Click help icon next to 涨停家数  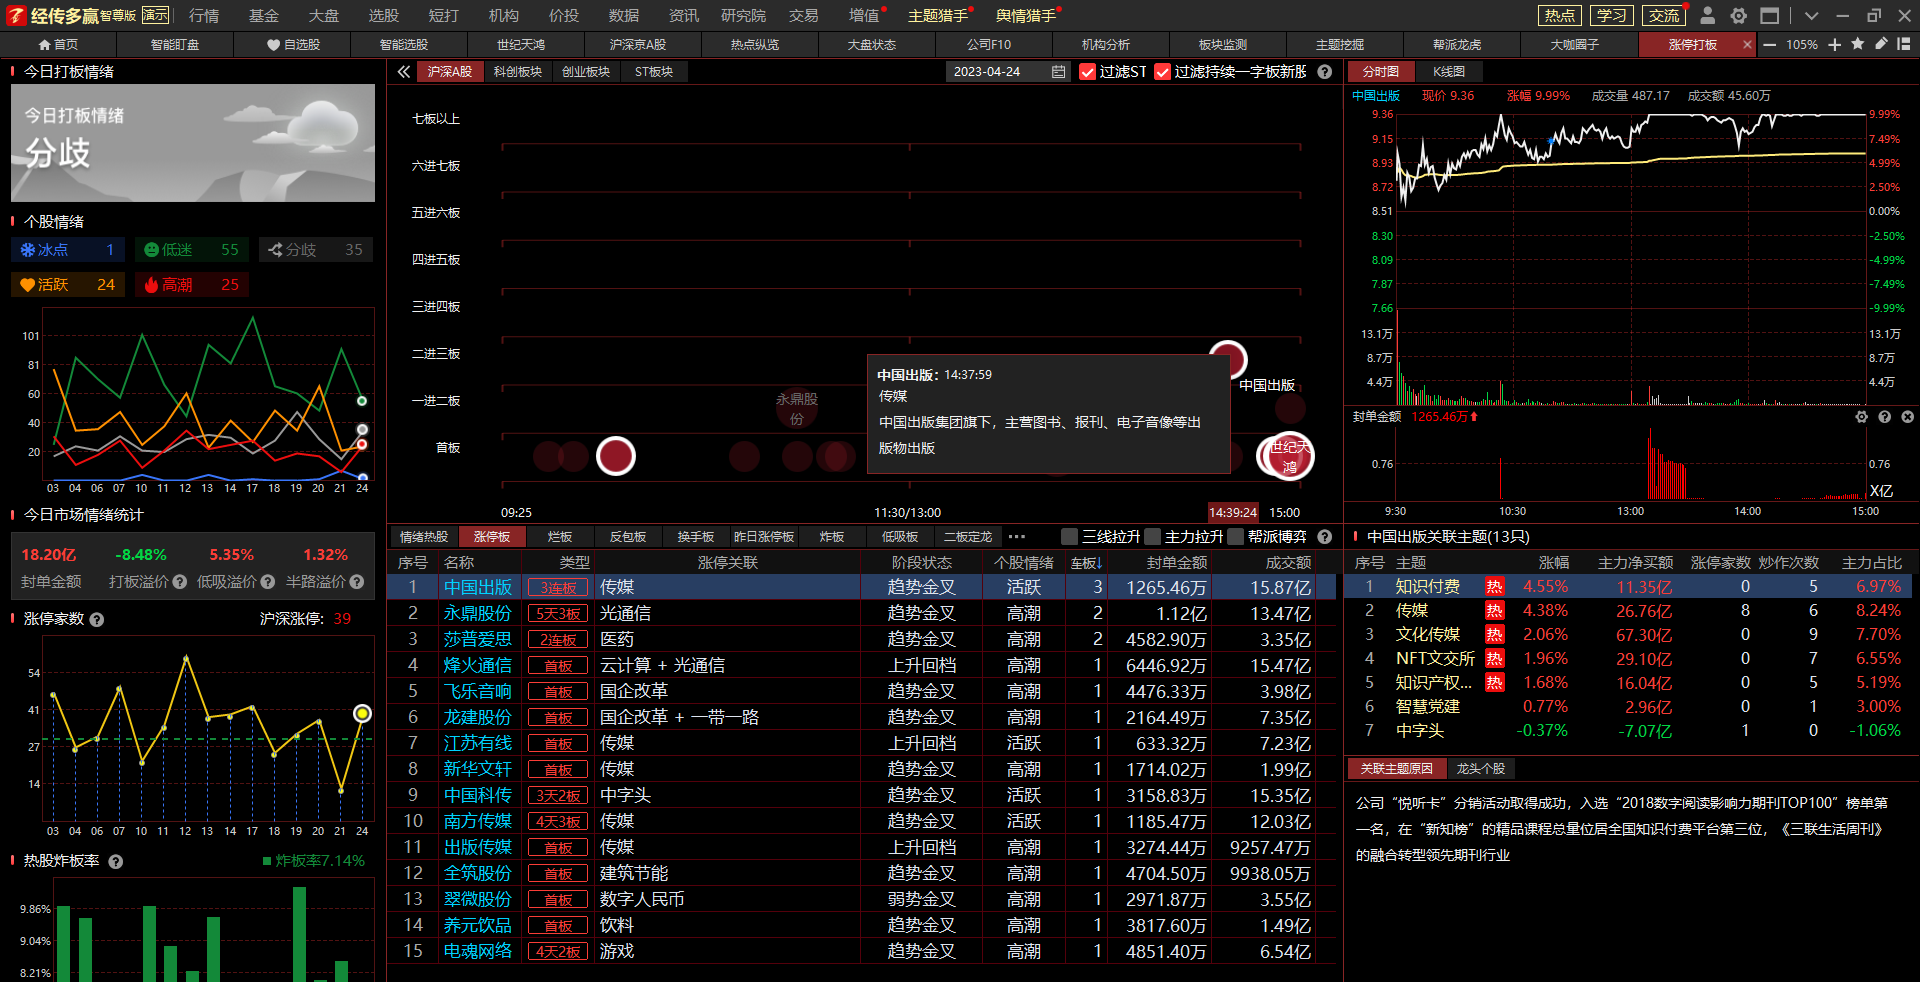pyautogui.click(x=97, y=620)
